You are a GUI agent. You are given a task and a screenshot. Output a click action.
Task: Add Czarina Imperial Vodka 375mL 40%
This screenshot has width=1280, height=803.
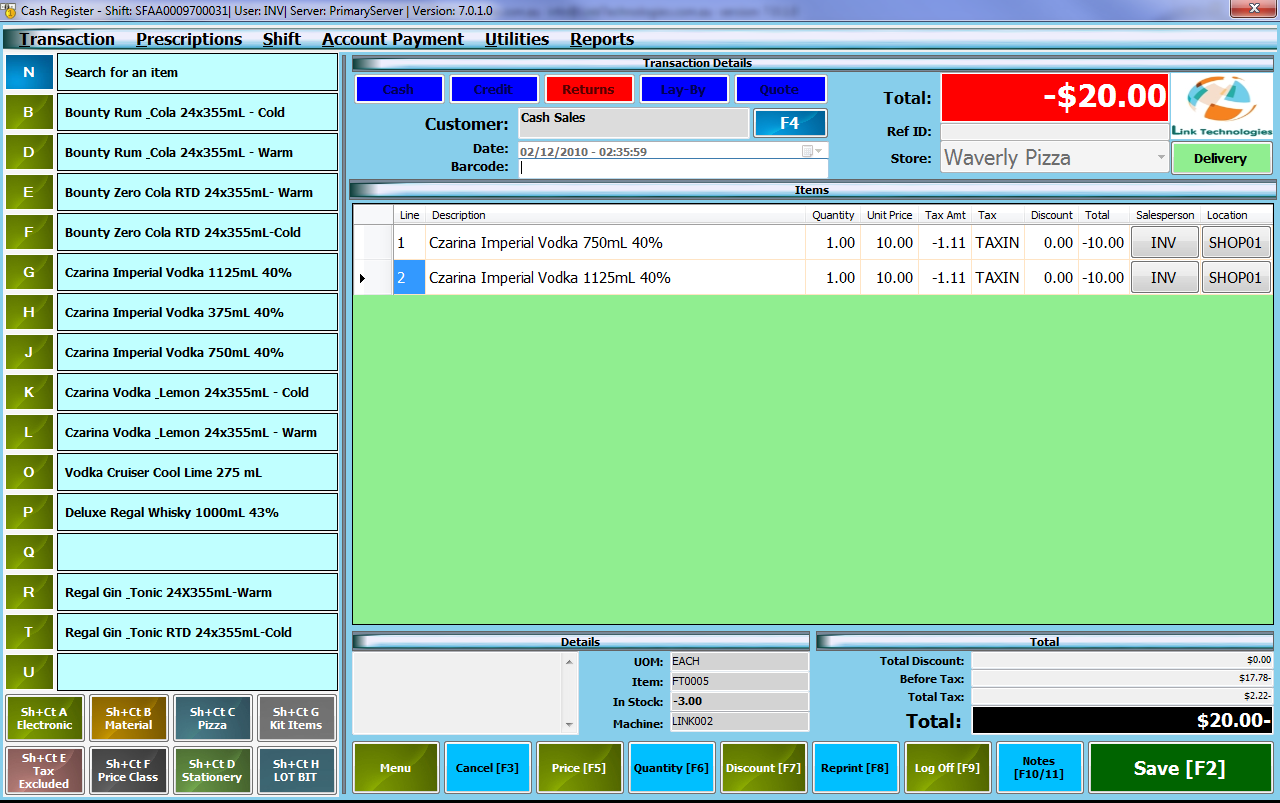197,312
